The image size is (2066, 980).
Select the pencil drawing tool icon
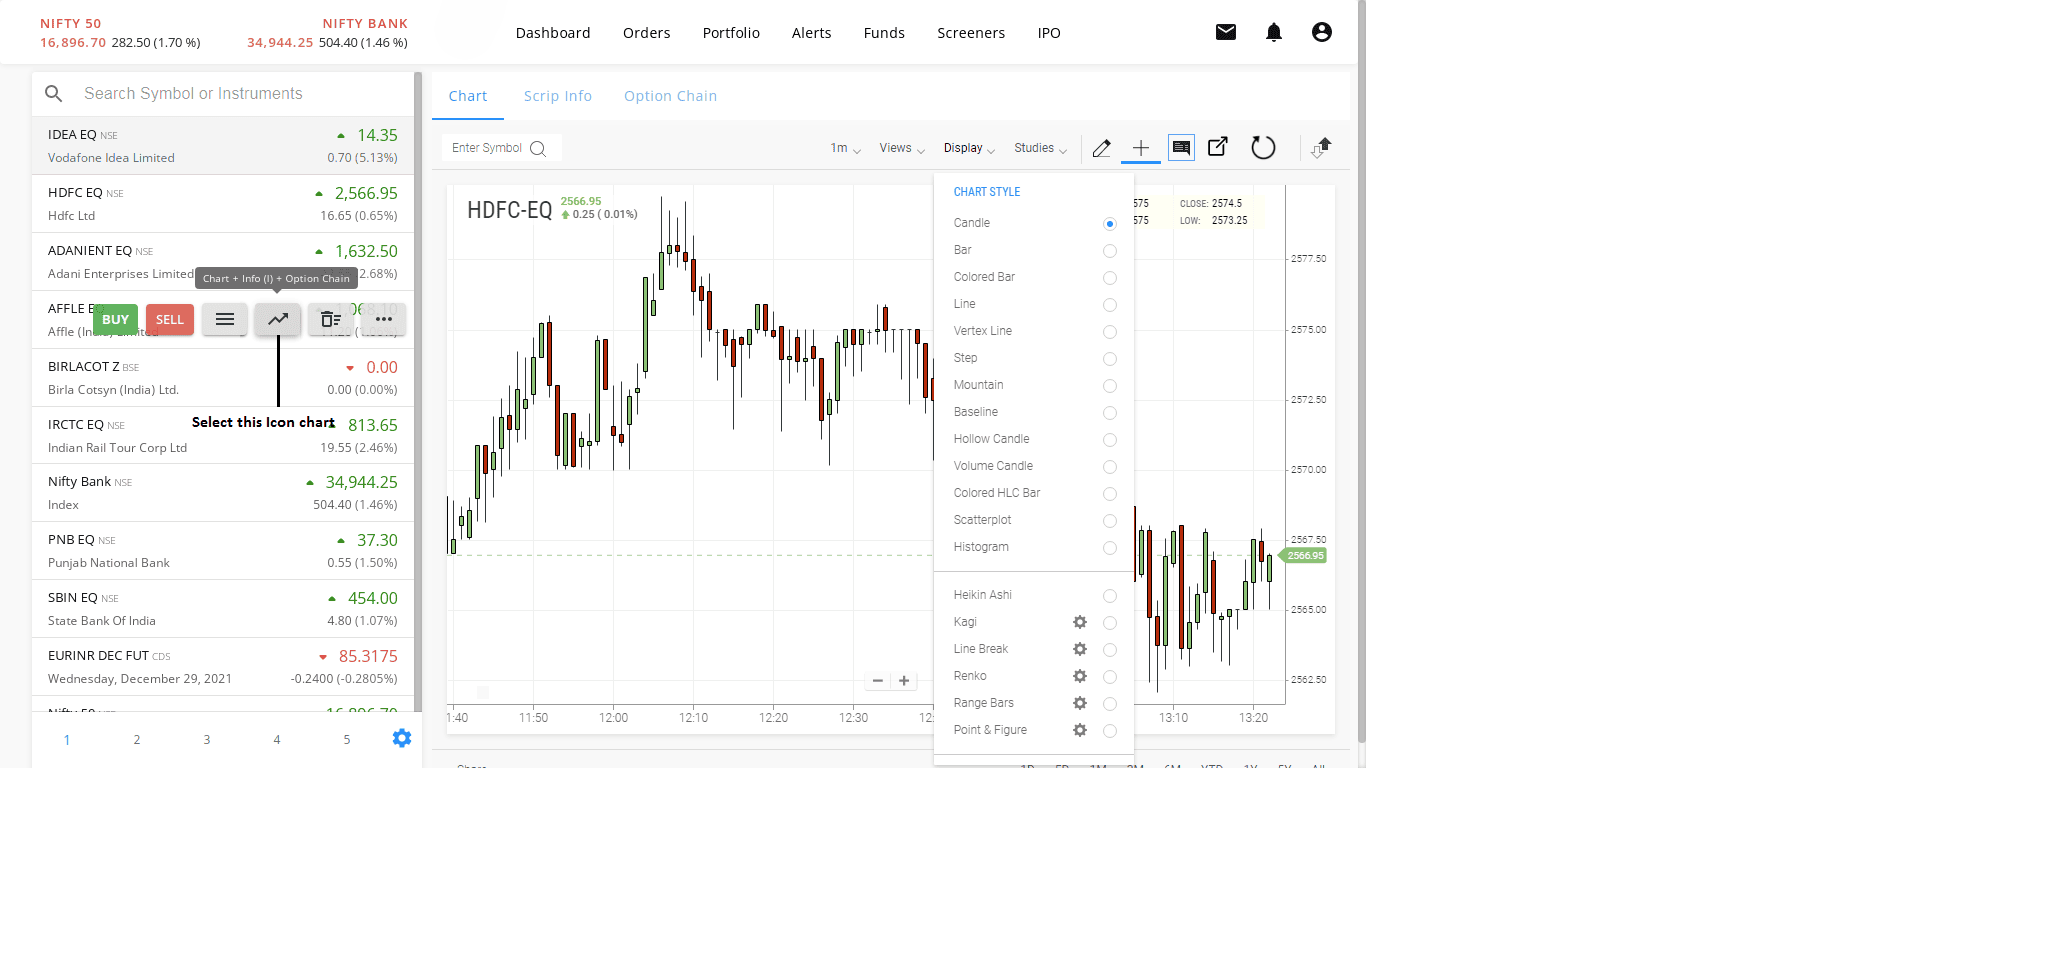[x=1101, y=148]
